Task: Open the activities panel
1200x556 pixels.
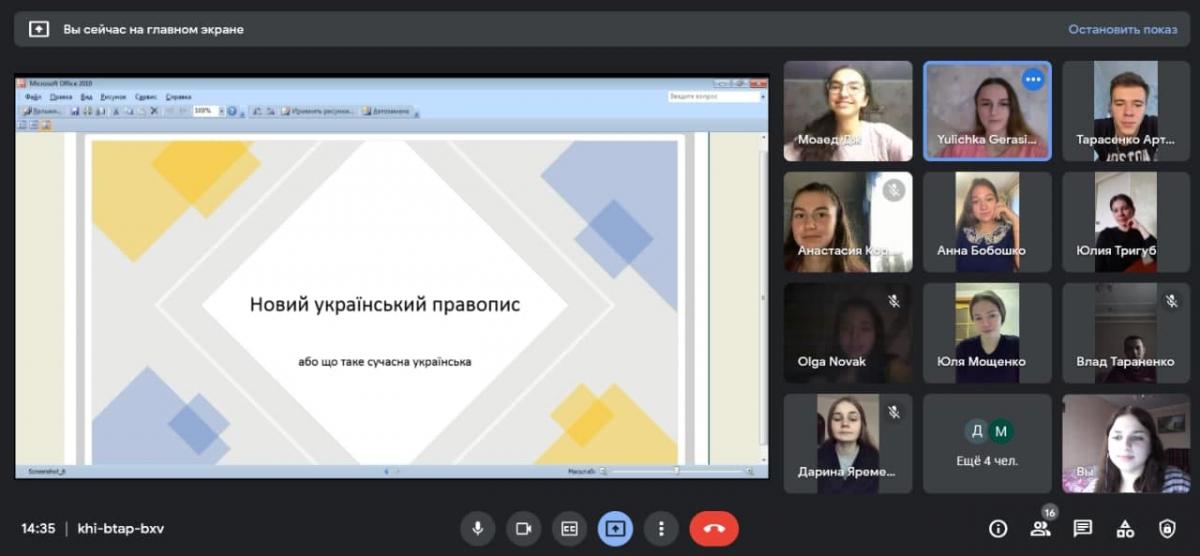Action: [1125, 529]
